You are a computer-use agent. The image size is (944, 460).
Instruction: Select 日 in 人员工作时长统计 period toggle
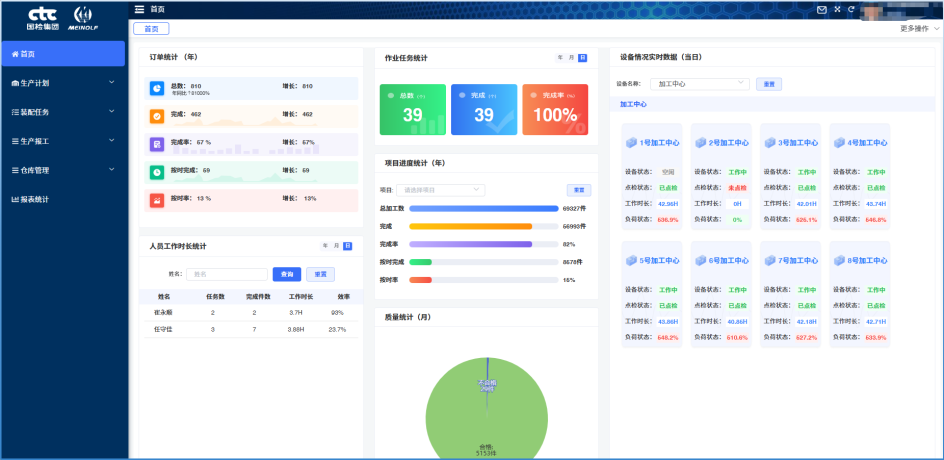(x=348, y=246)
